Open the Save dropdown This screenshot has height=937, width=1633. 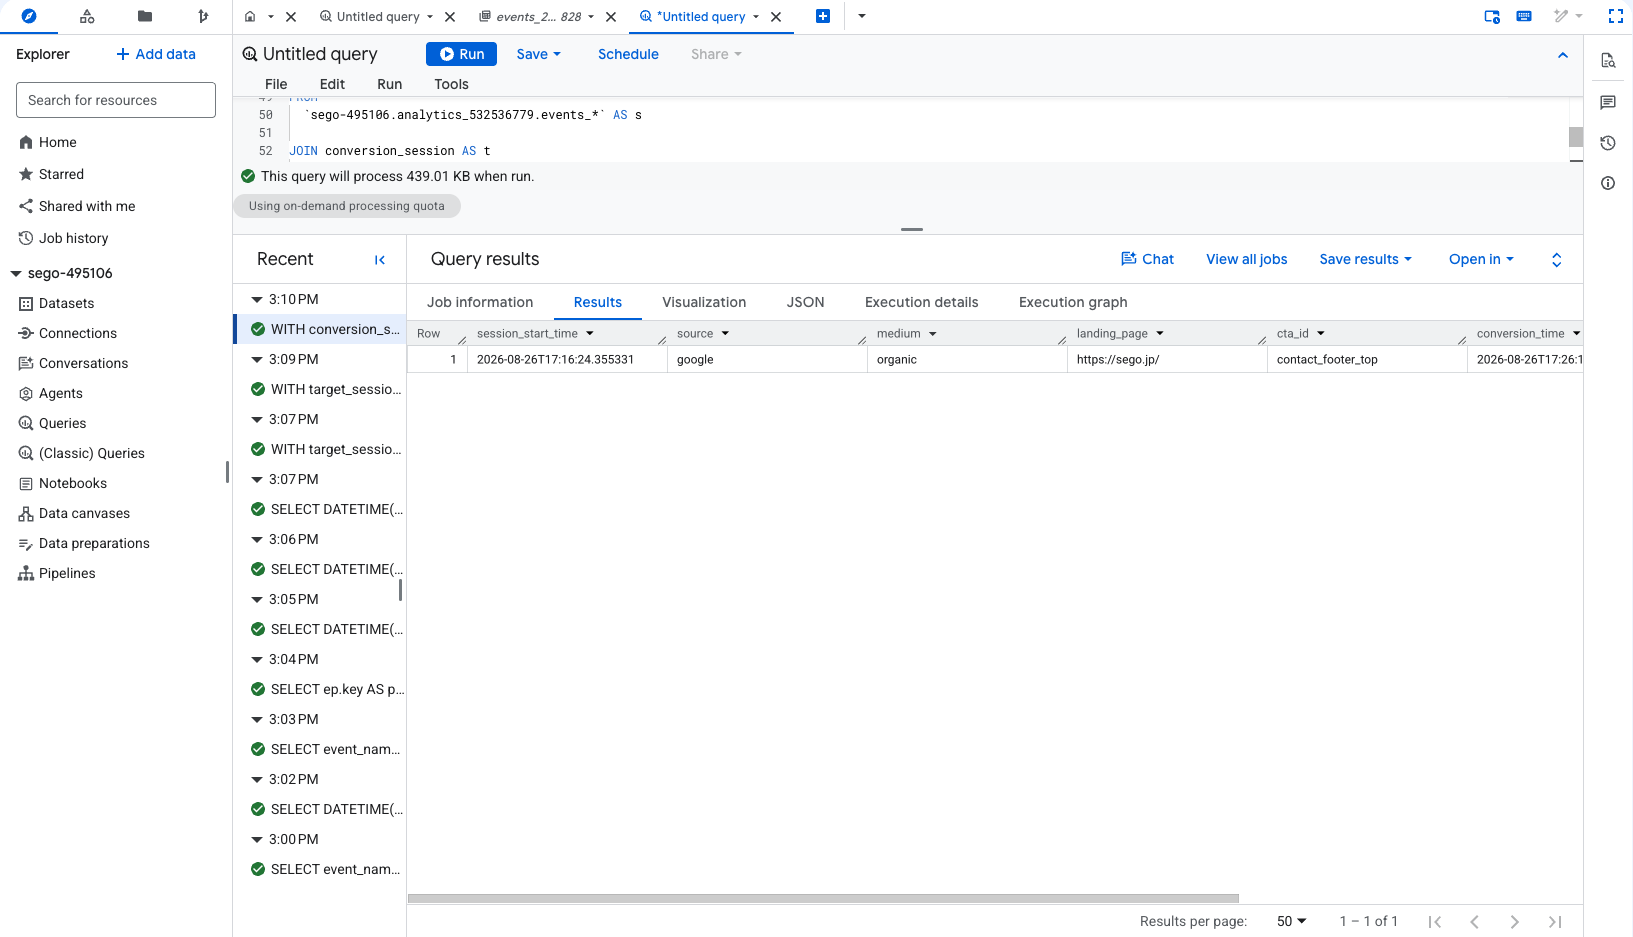coord(538,54)
